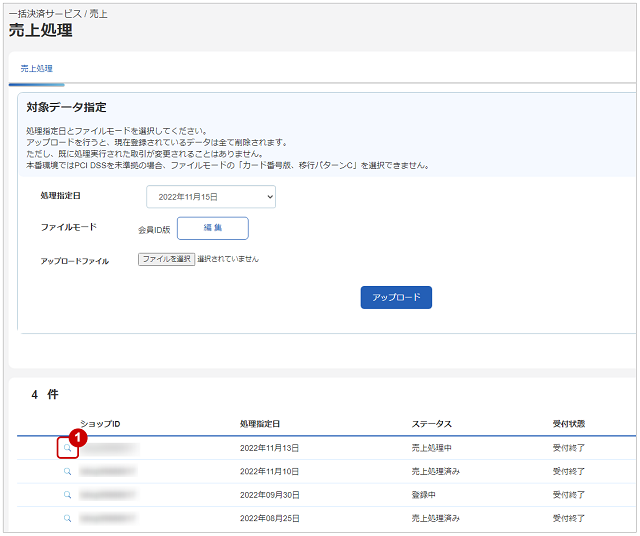Click 売上処理済み status in 2022年08月25日 row

[x=436, y=518]
